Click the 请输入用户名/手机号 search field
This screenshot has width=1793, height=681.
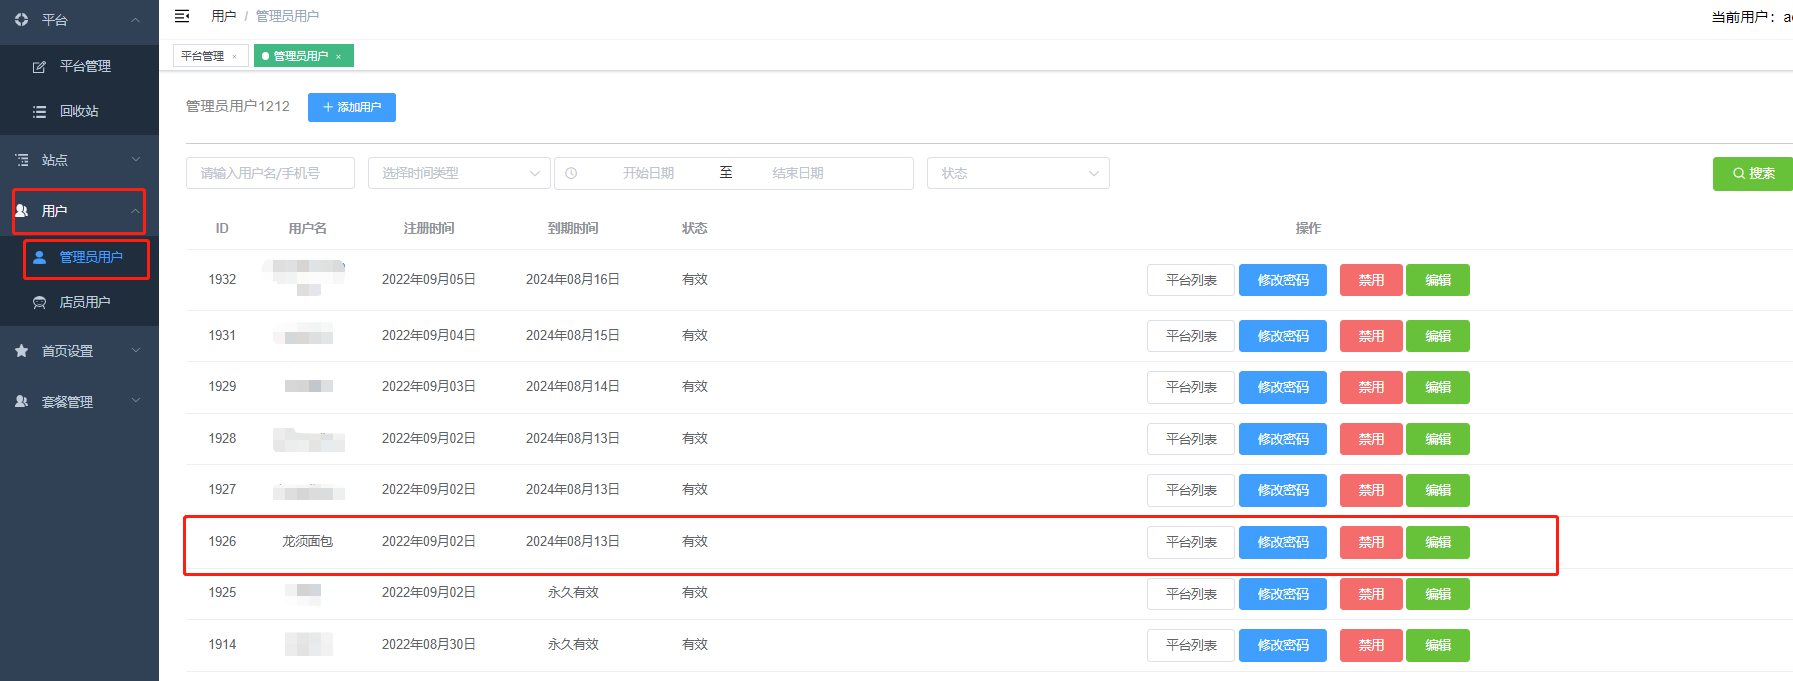click(x=270, y=173)
